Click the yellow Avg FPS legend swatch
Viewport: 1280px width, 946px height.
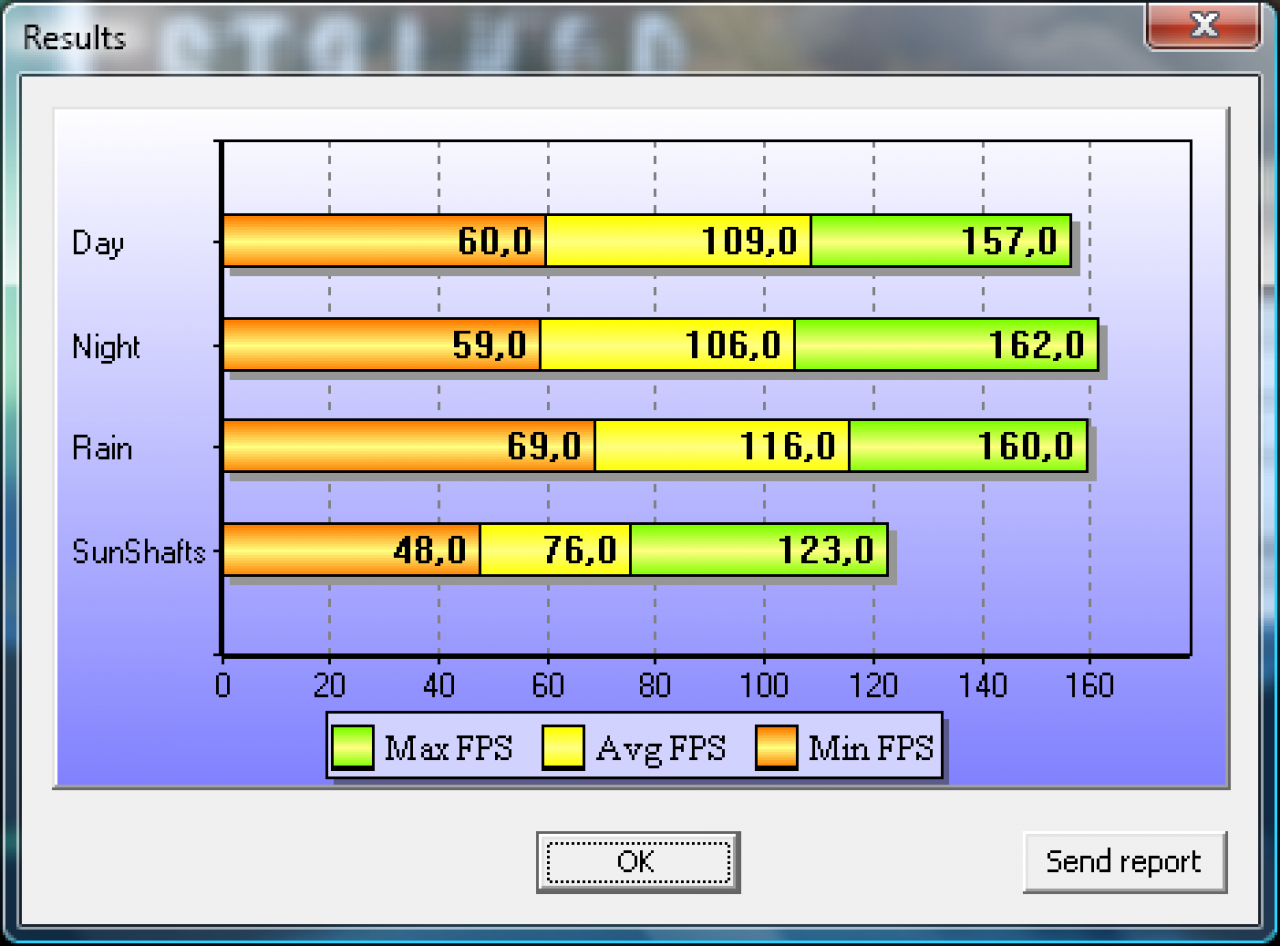tap(563, 748)
